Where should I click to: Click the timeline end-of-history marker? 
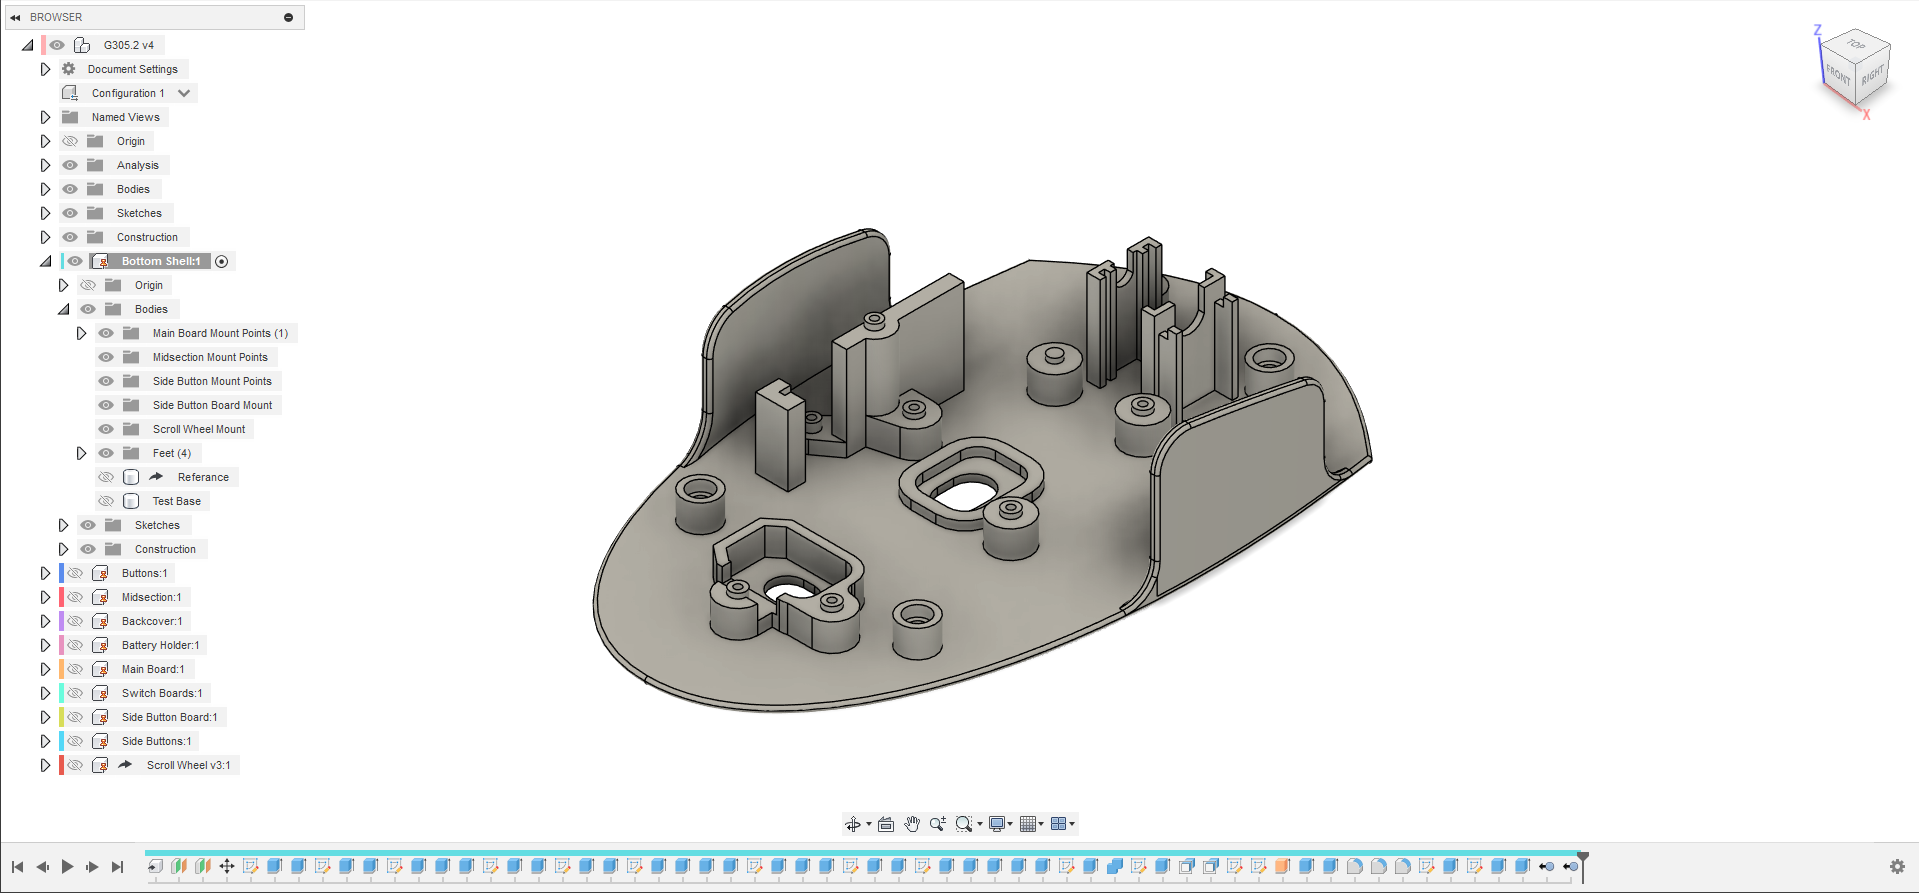1583,866
